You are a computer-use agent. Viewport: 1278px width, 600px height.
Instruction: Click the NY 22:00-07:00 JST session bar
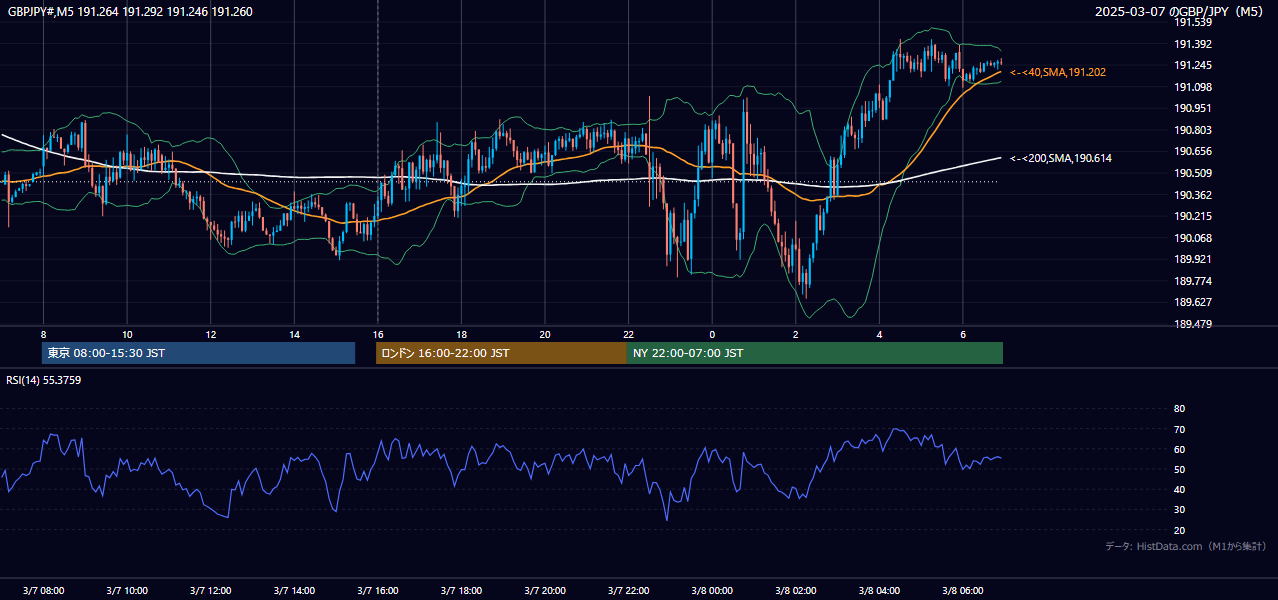tap(815, 353)
